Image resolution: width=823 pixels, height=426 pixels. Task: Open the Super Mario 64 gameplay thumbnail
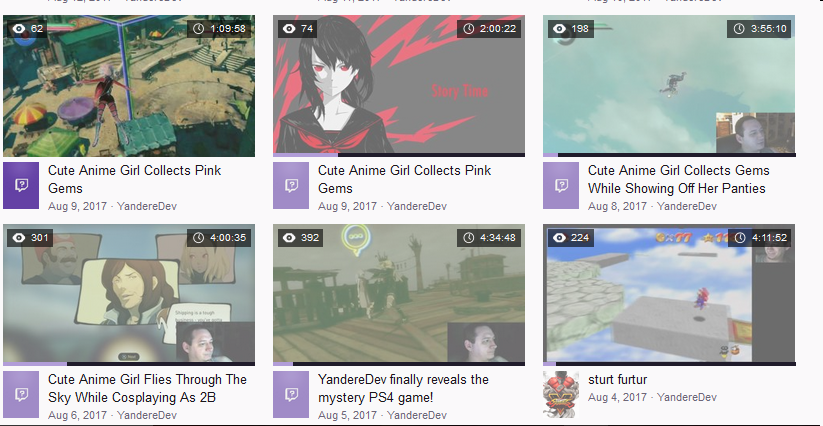point(669,295)
